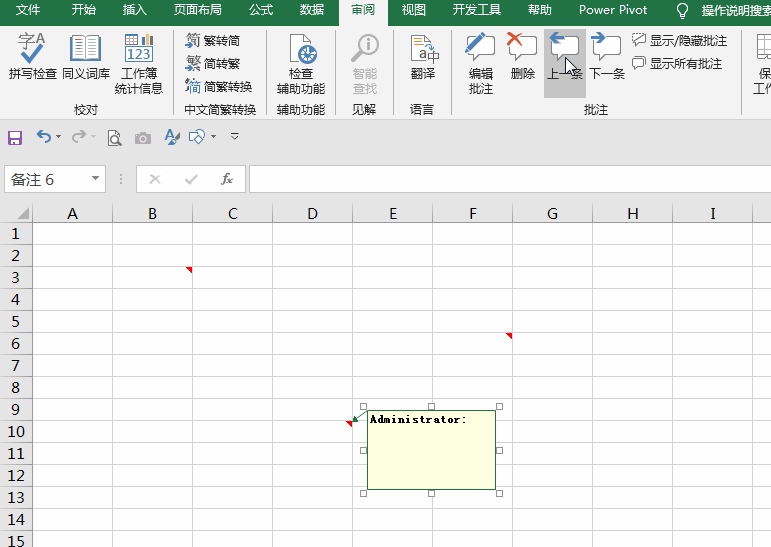Open the 翻译 translate tool

pyautogui.click(x=423, y=57)
